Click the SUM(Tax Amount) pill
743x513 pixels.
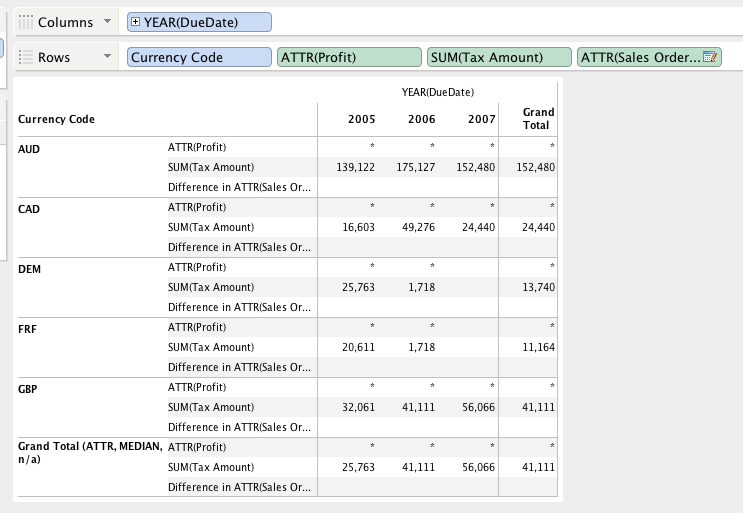(498, 57)
